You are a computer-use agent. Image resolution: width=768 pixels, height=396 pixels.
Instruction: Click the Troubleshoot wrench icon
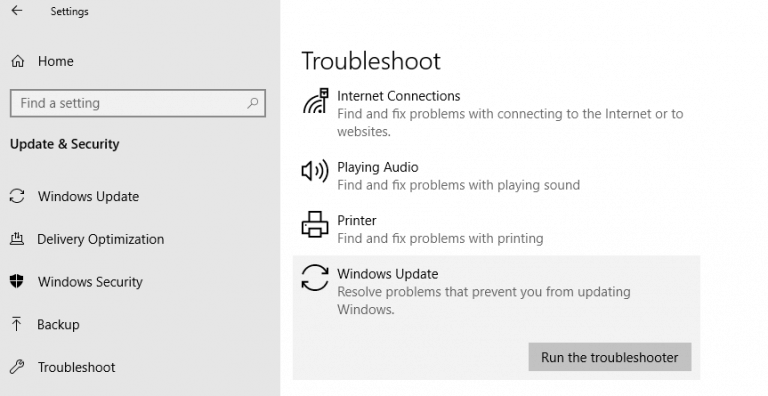coord(17,367)
